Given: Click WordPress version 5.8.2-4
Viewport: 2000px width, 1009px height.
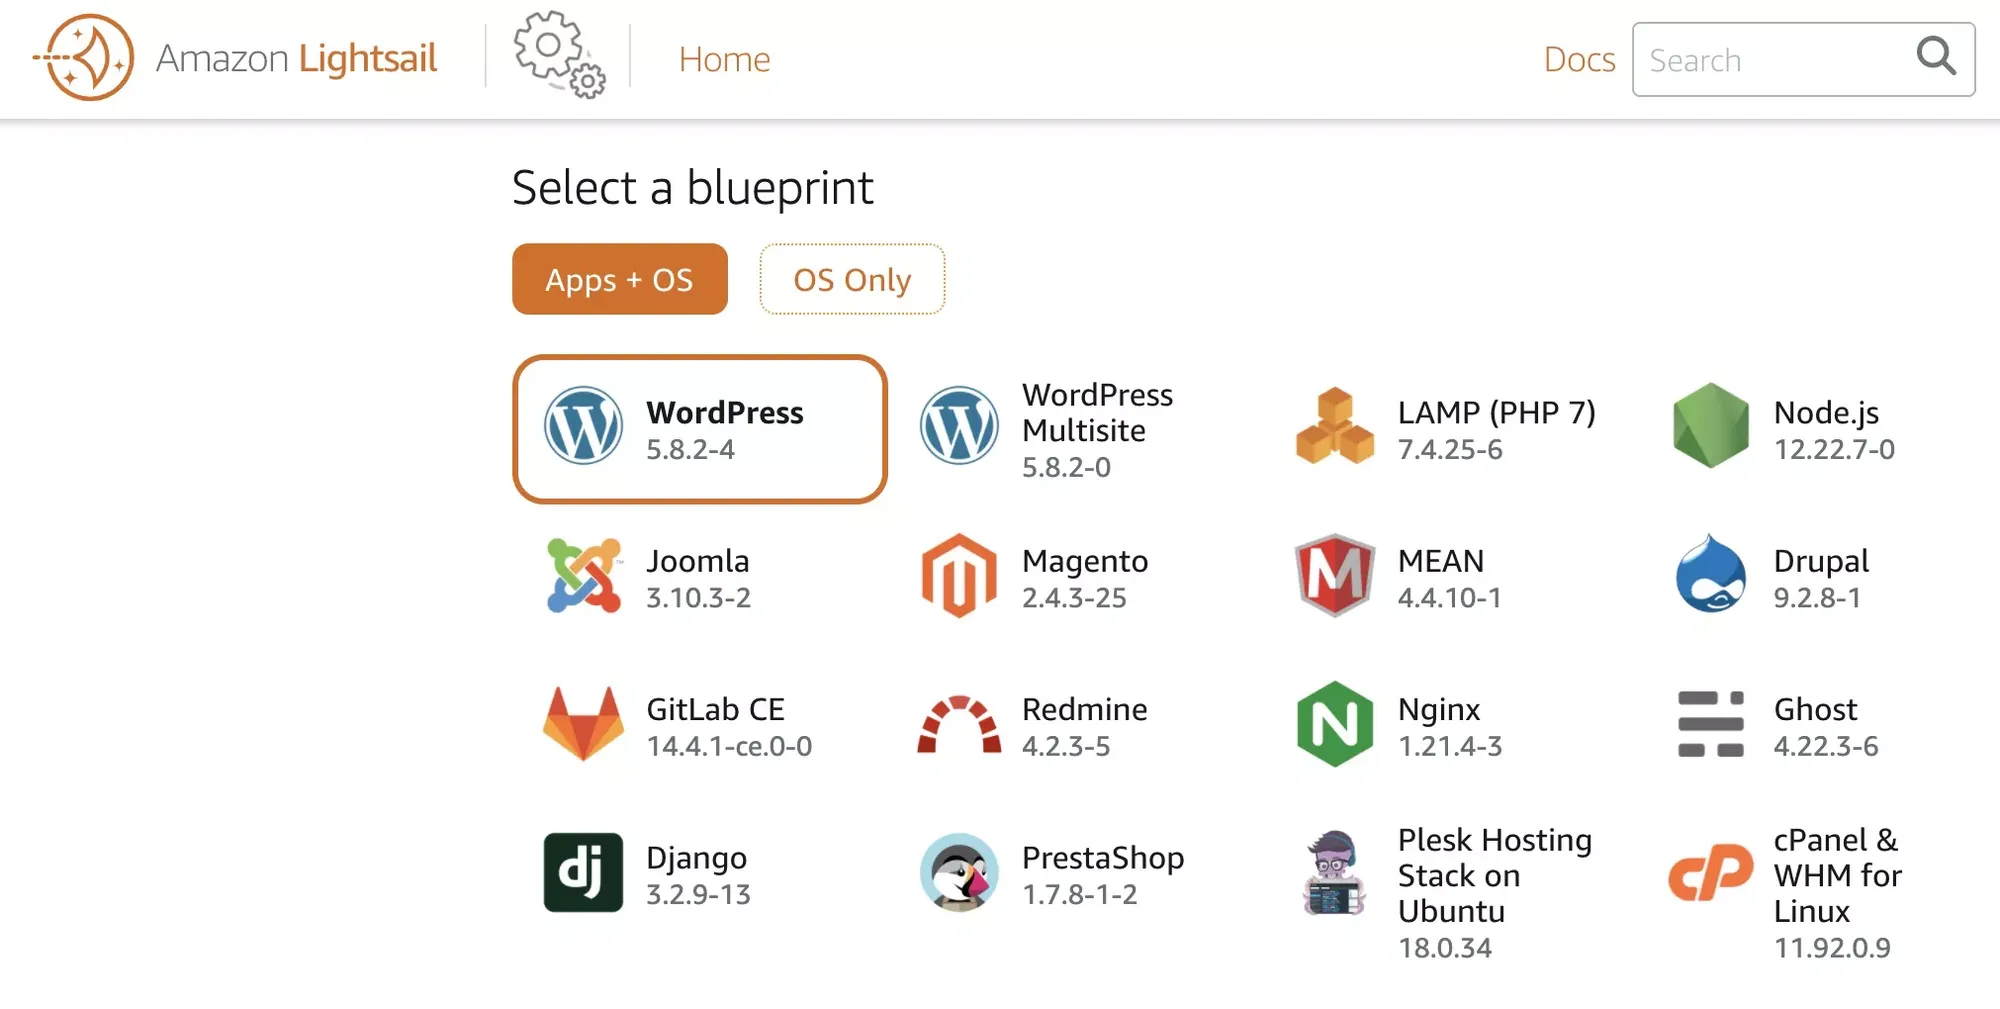Looking at the screenshot, I should (690, 450).
